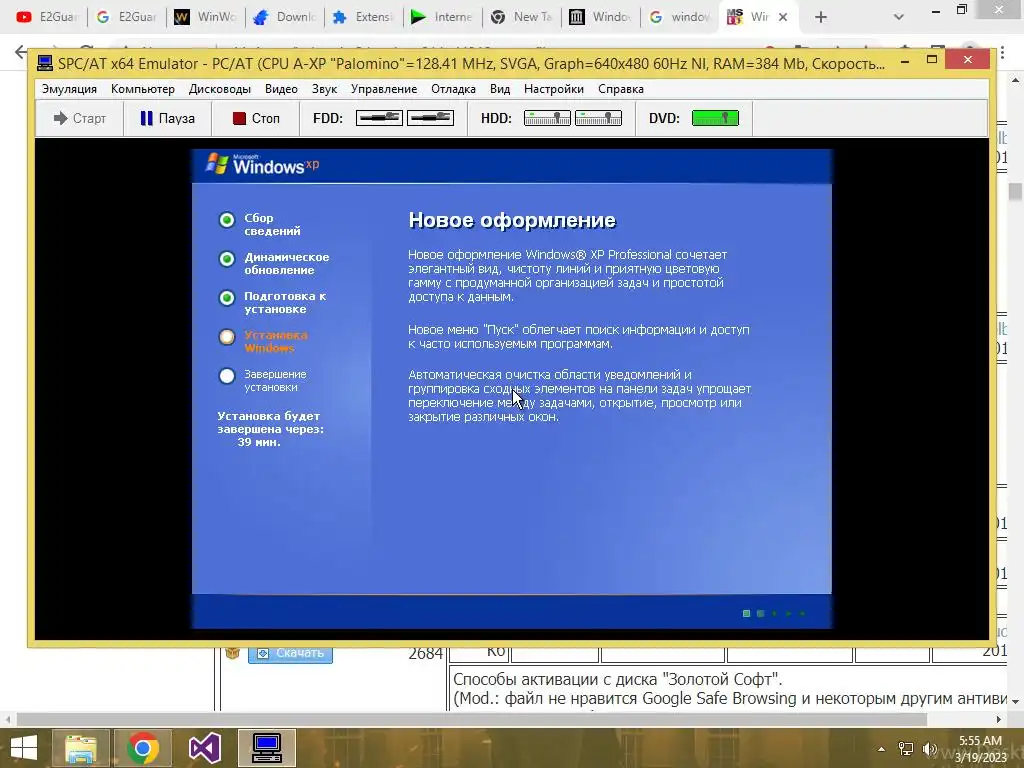Switch to the Windov archive browser tab
The width and height of the screenshot is (1024, 768).
(x=600, y=17)
